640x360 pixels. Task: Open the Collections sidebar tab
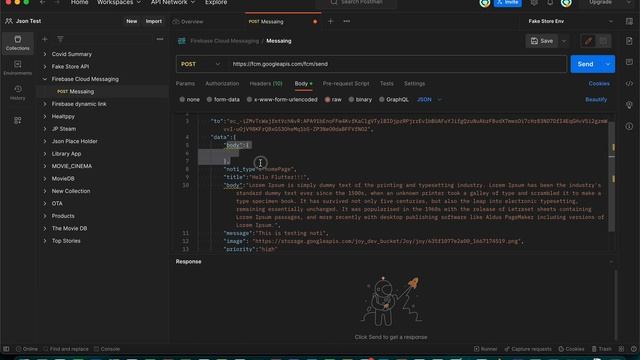pos(18,42)
